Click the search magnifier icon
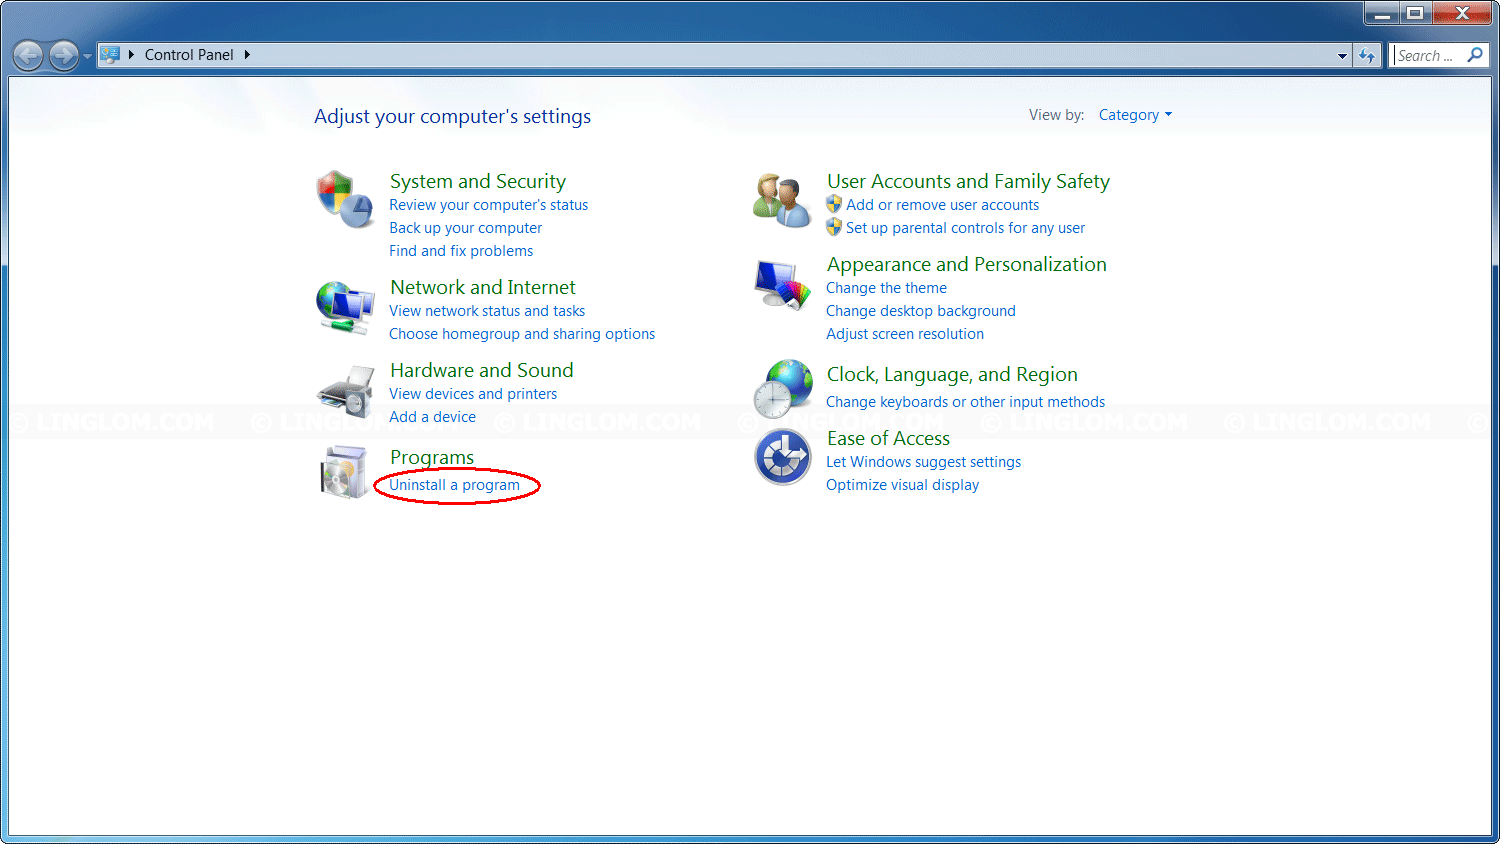1500x844 pixels. (1475, 55)
